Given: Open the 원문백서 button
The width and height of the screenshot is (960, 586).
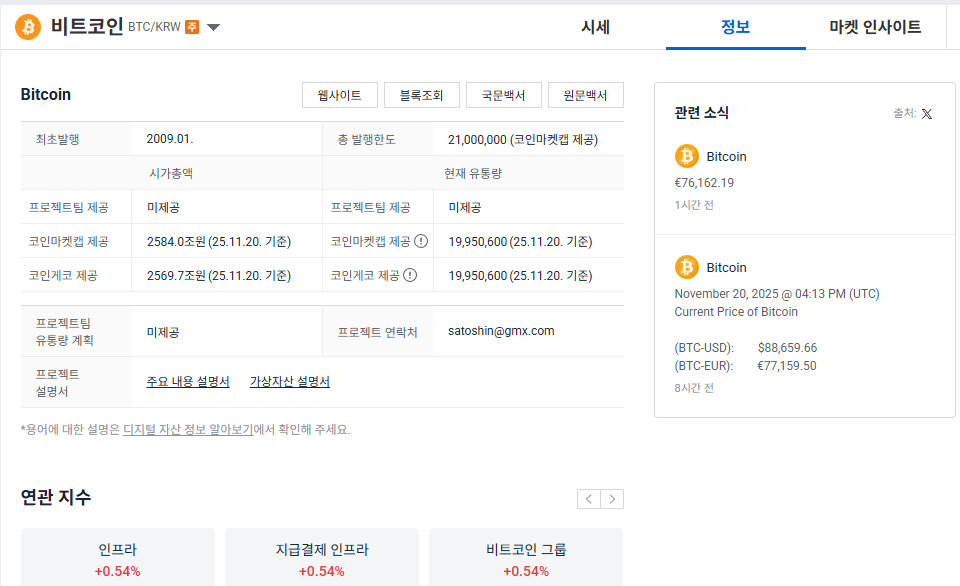Looking at the screenshot, I should 586,95.
